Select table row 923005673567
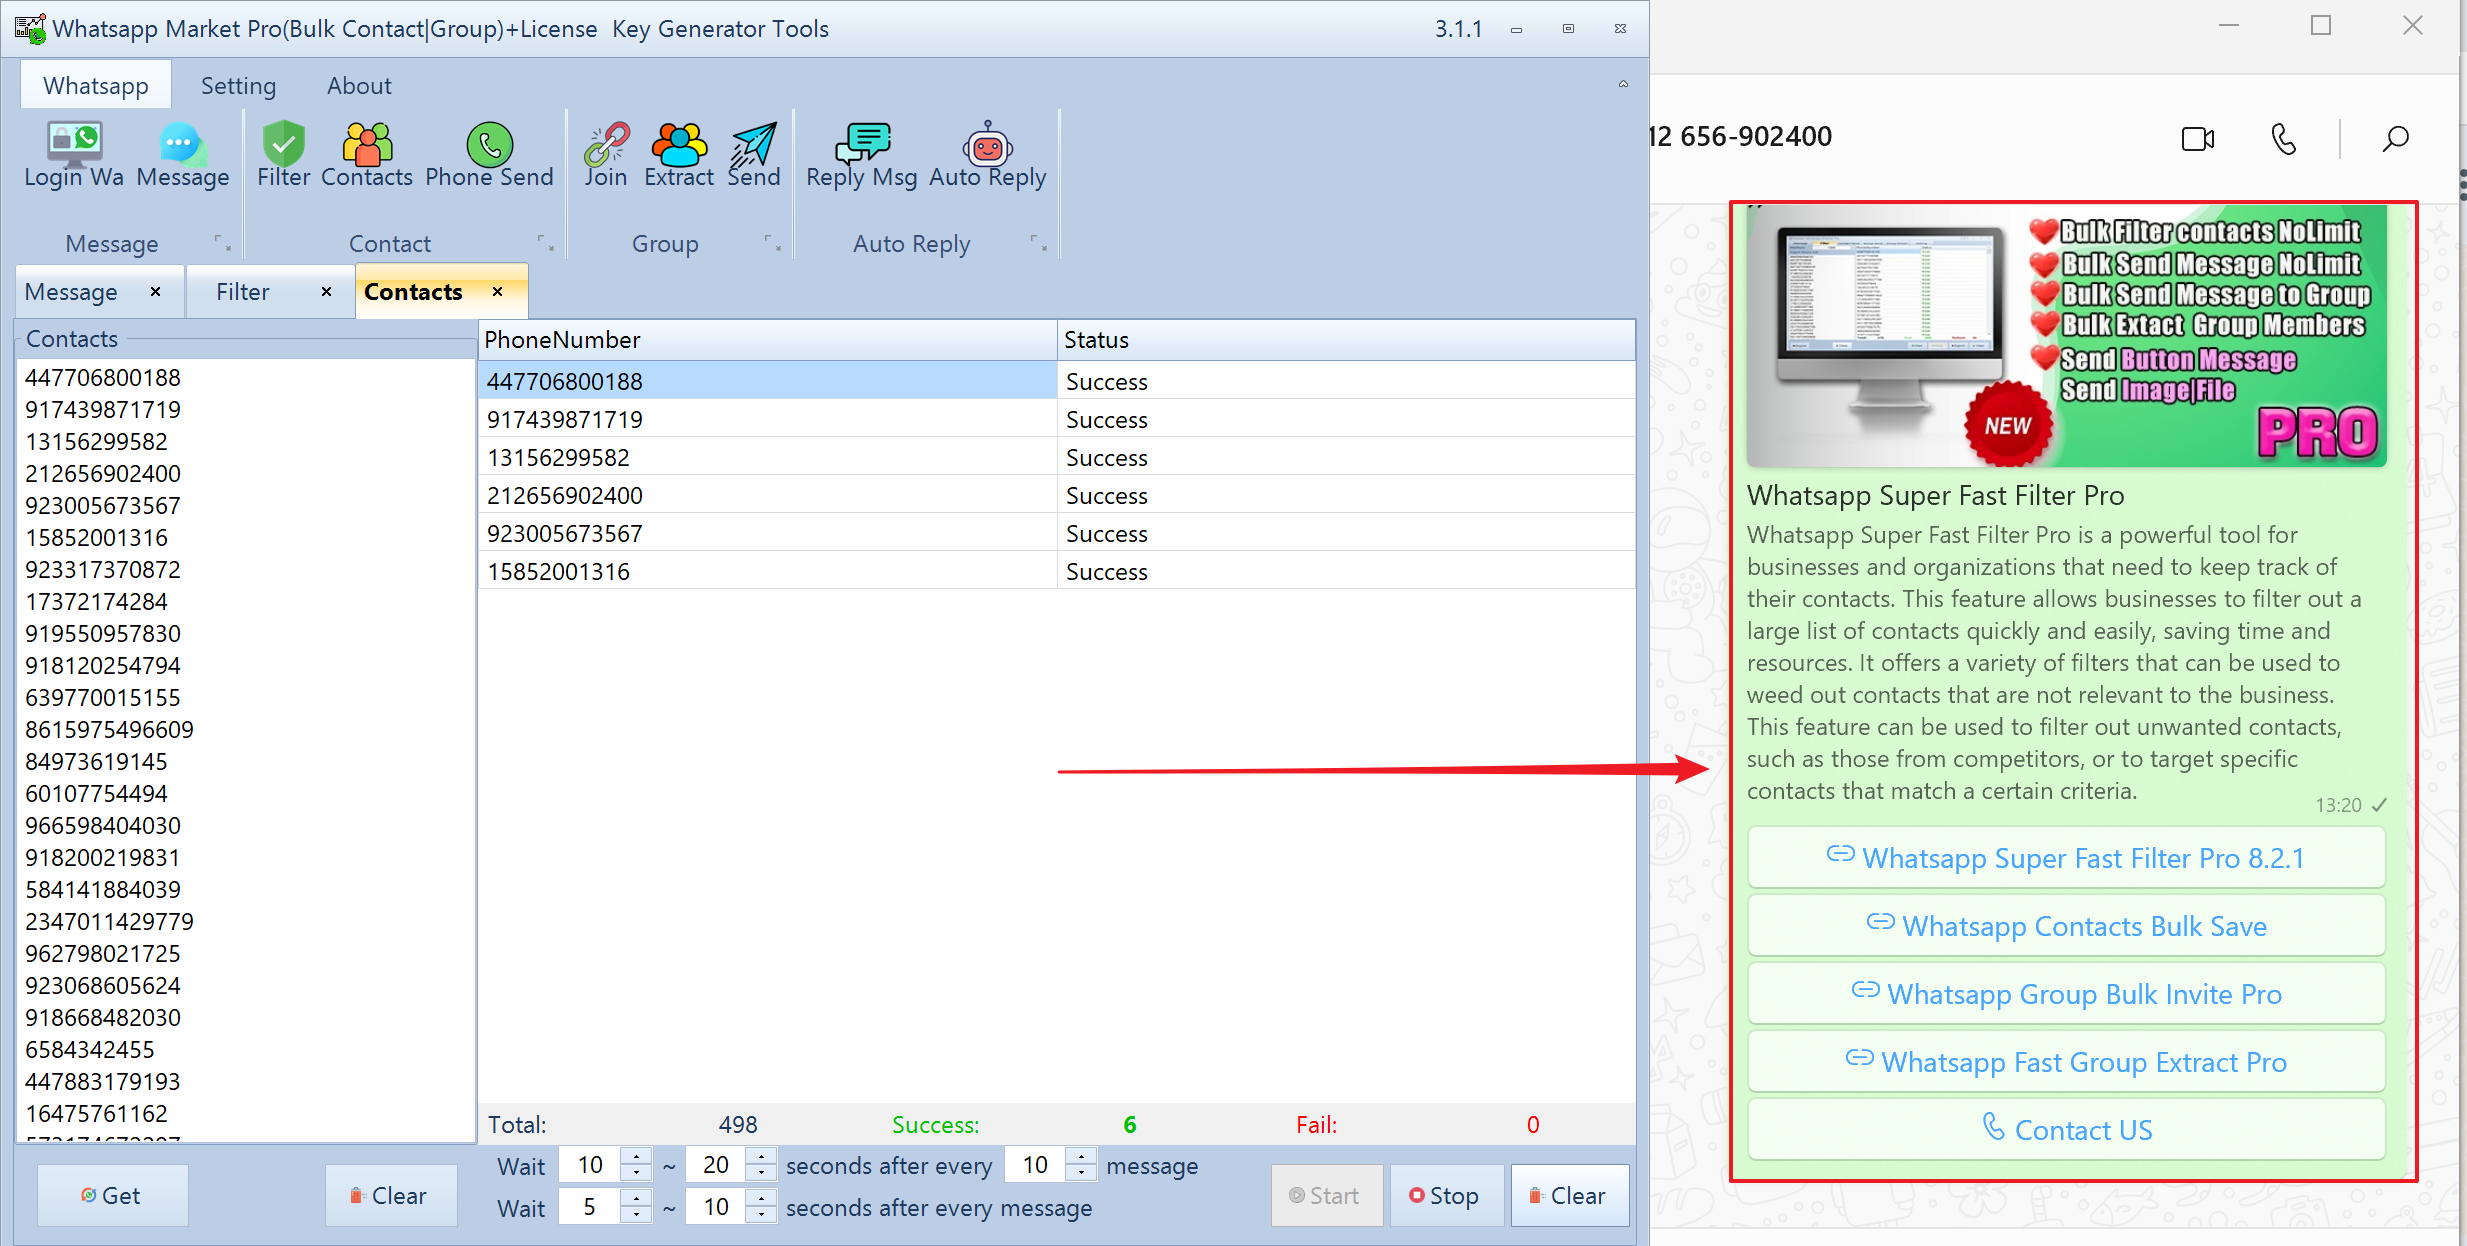 1057,533
